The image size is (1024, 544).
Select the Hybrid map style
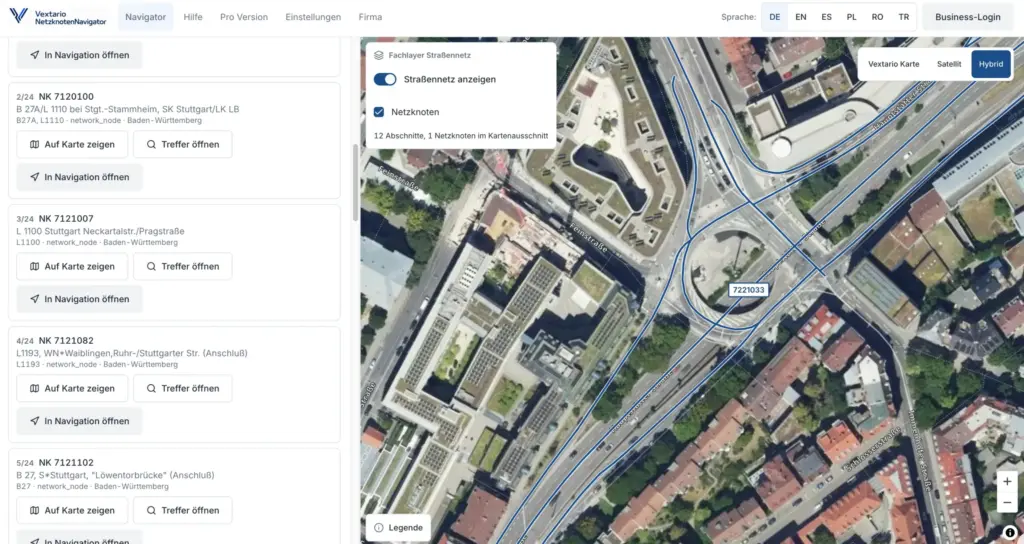click(991, 64)
